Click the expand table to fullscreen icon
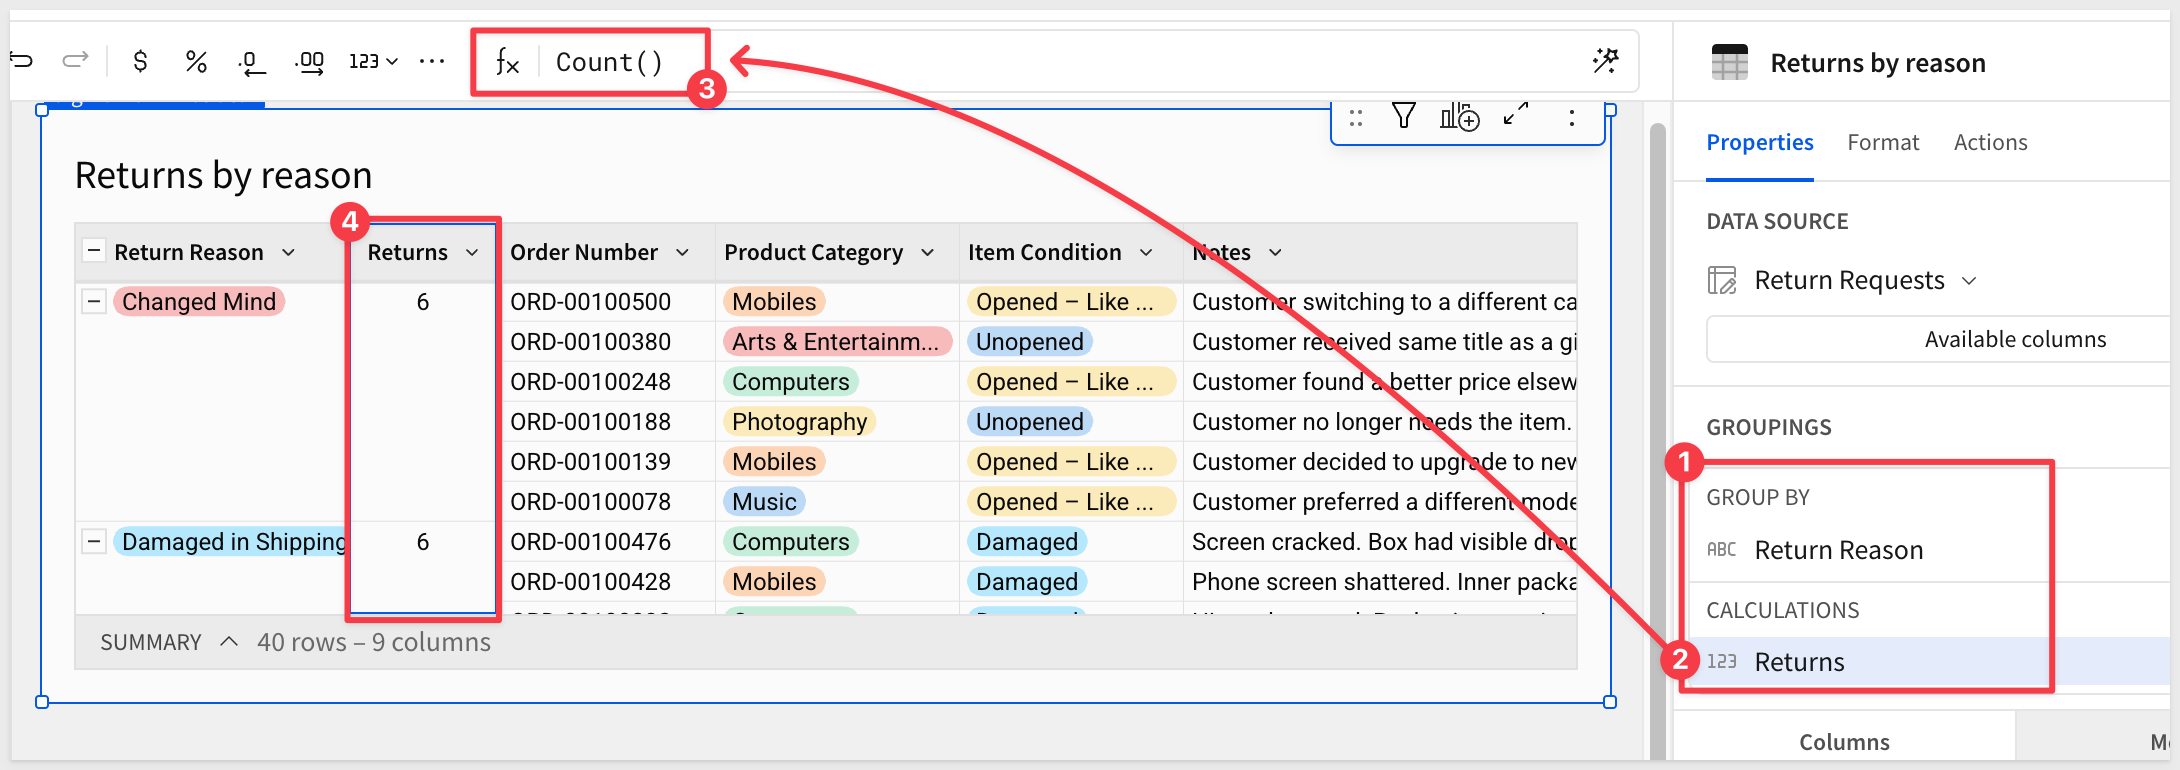Screen dimensions: 2180x770 (1516, 115)
